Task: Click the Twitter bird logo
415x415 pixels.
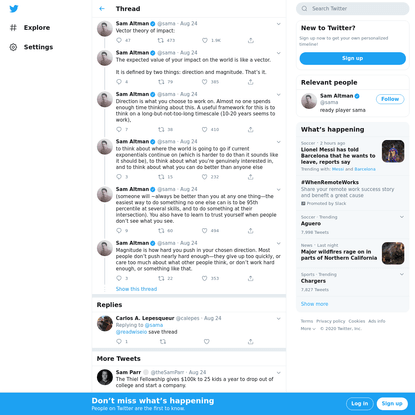Action: (14, 9)
